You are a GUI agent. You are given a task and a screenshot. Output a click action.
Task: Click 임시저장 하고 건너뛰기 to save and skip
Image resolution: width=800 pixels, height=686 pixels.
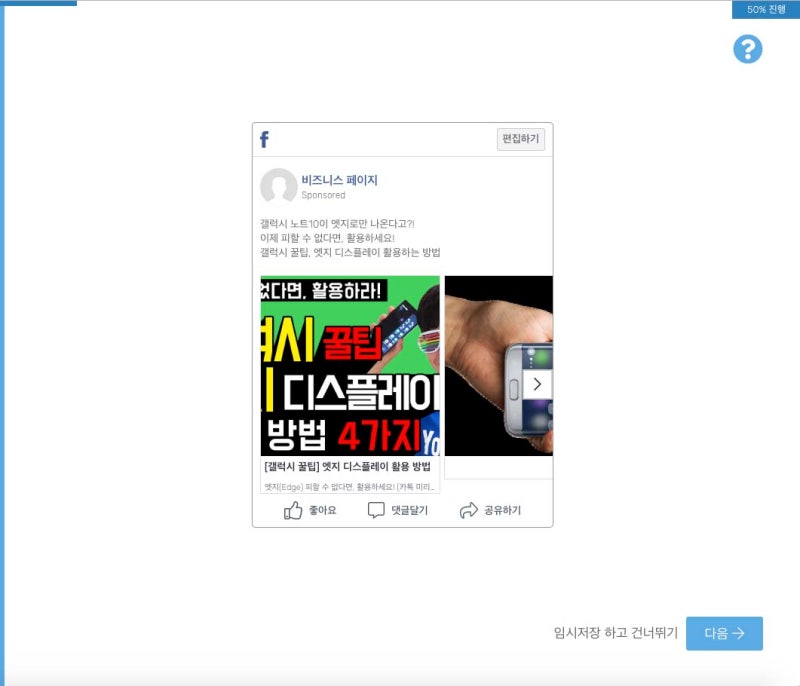click(x=616, y=633)
